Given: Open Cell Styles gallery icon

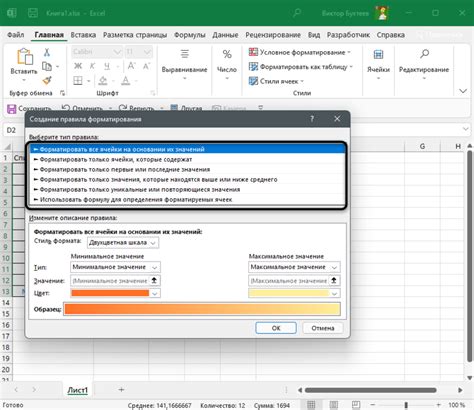Looking at the screenshot, I should tap(253, 81).
